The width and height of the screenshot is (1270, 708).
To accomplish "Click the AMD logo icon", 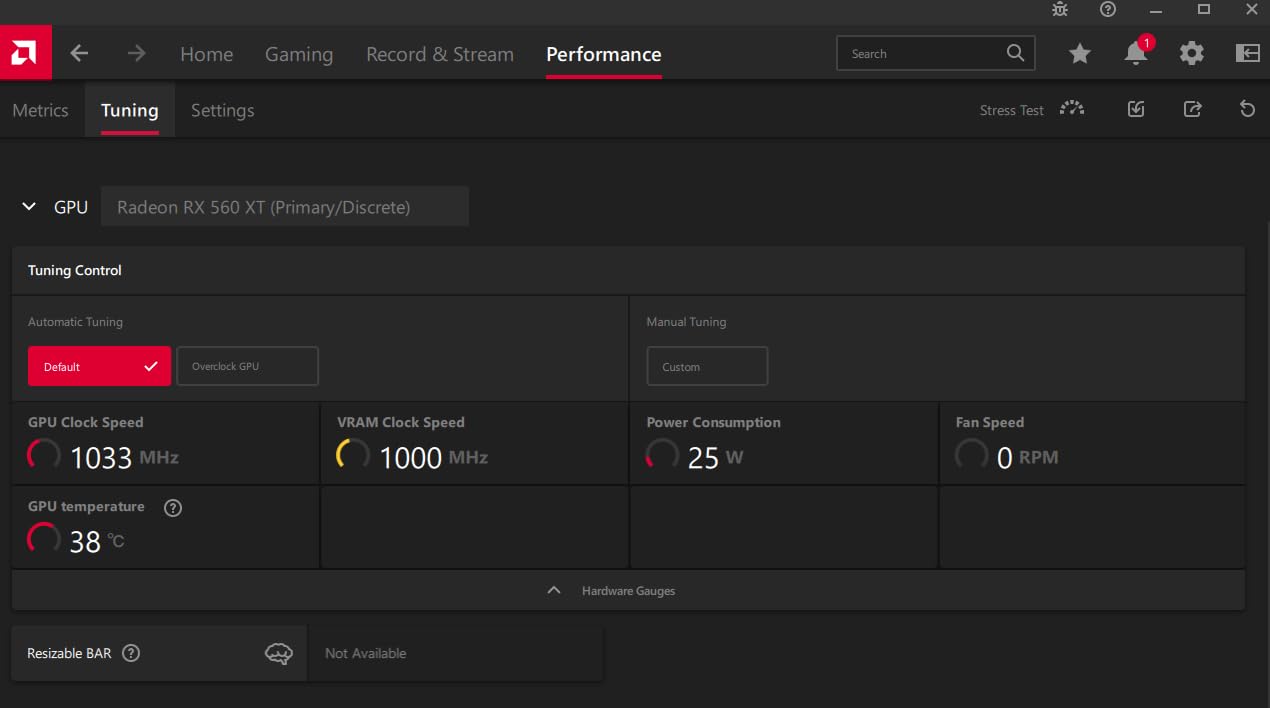I will tap(25, 53).
